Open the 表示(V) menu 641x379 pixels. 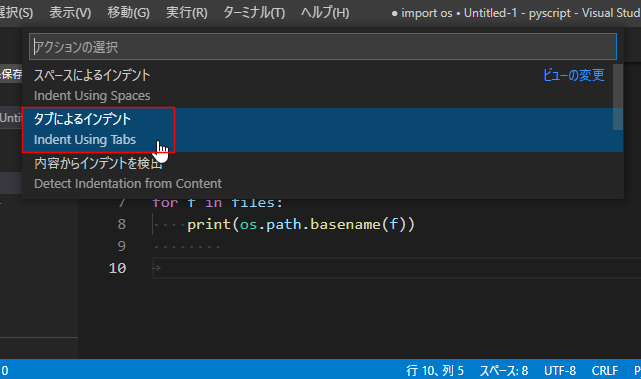70,13
